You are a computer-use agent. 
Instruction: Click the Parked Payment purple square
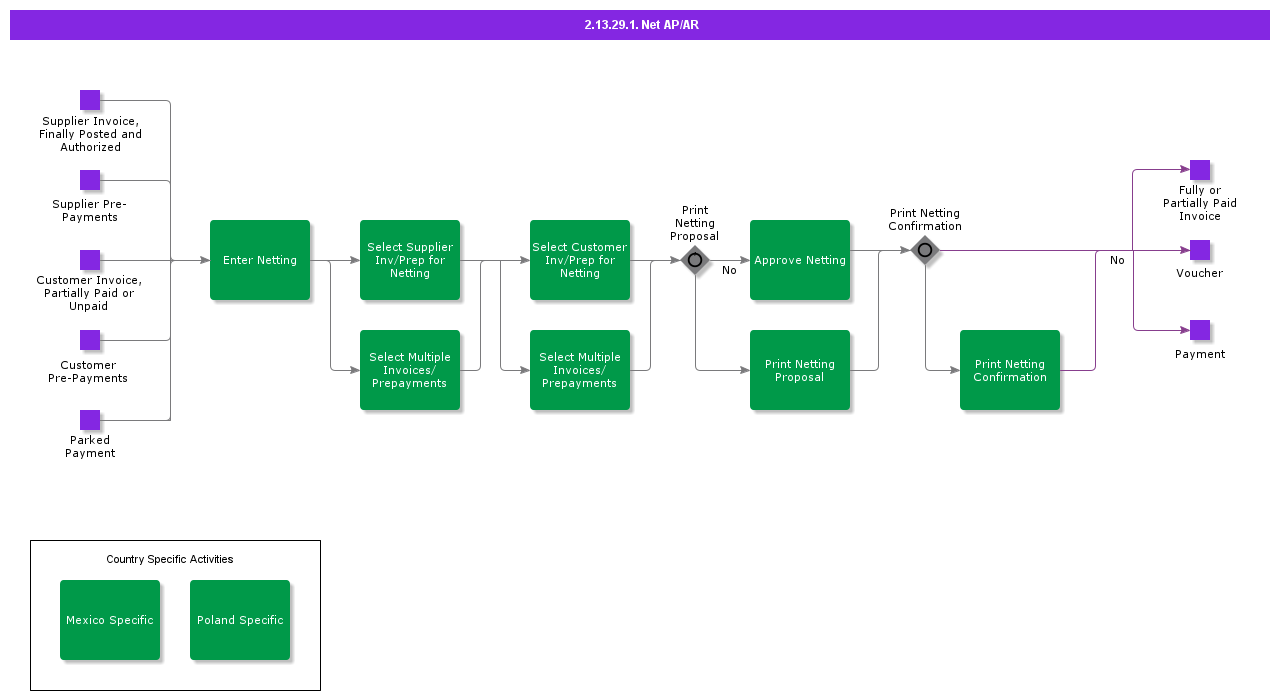tap(90, 420)
